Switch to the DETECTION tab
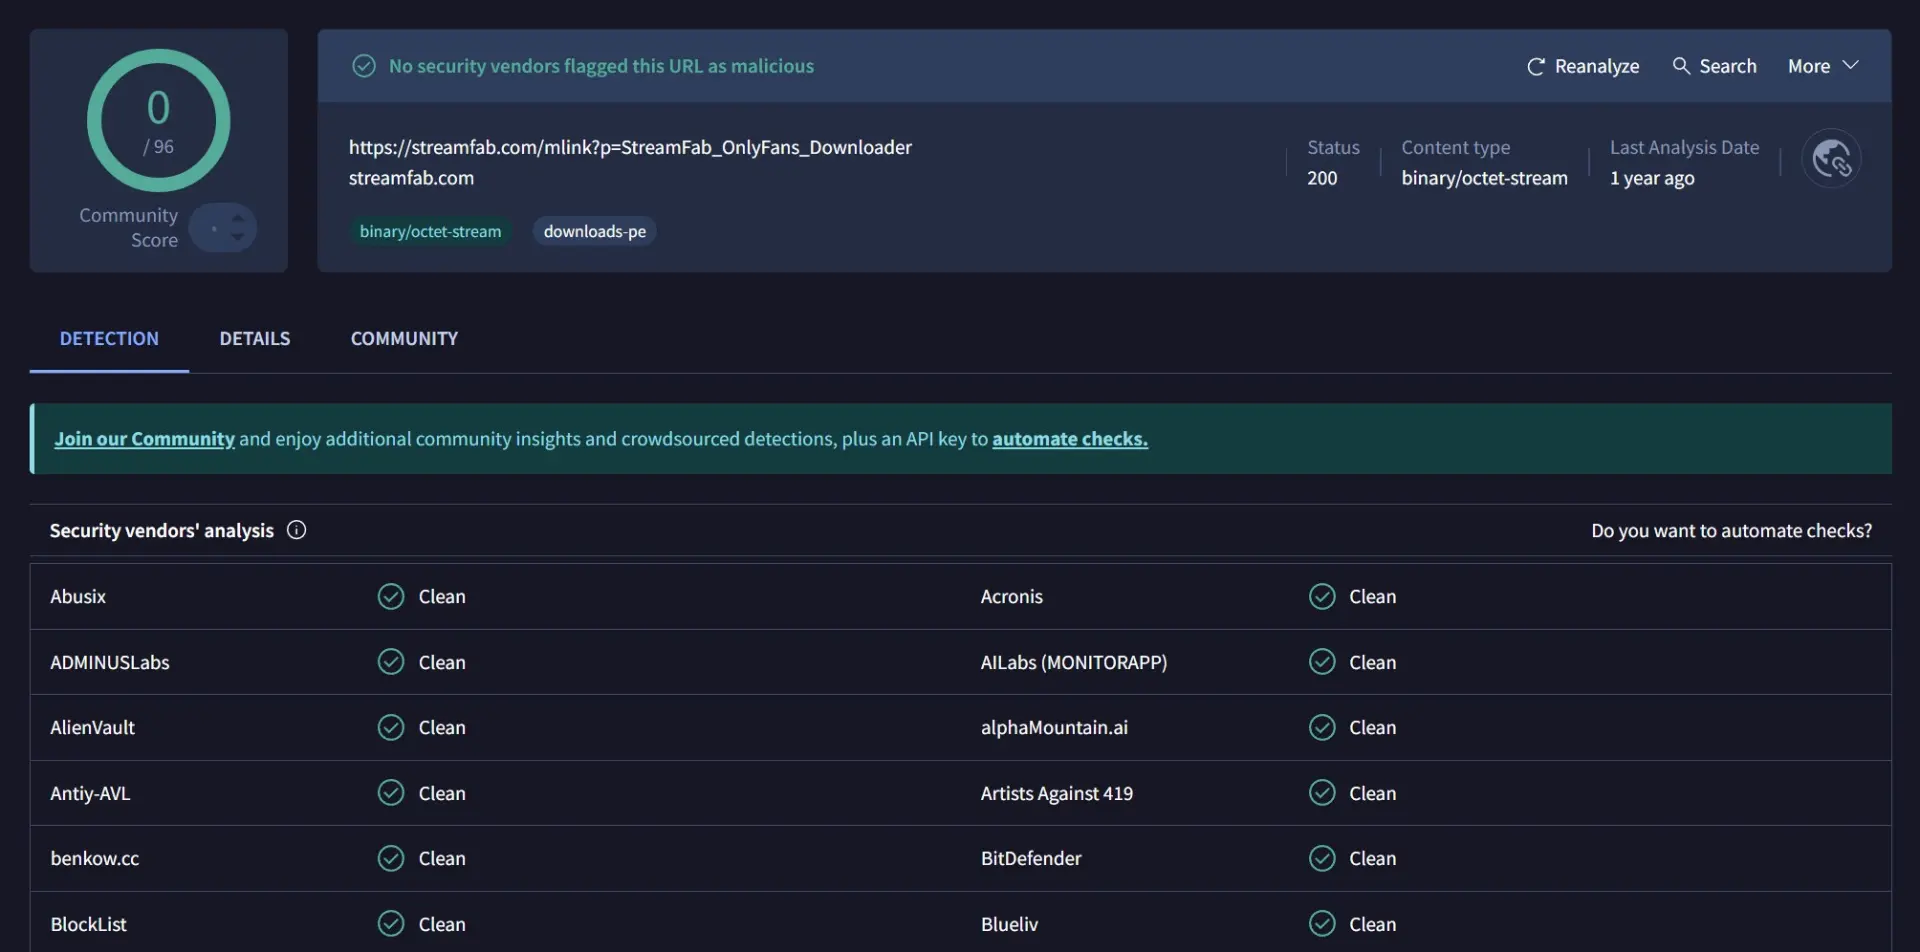The image size is (1920, 952). tap(109, 338)
